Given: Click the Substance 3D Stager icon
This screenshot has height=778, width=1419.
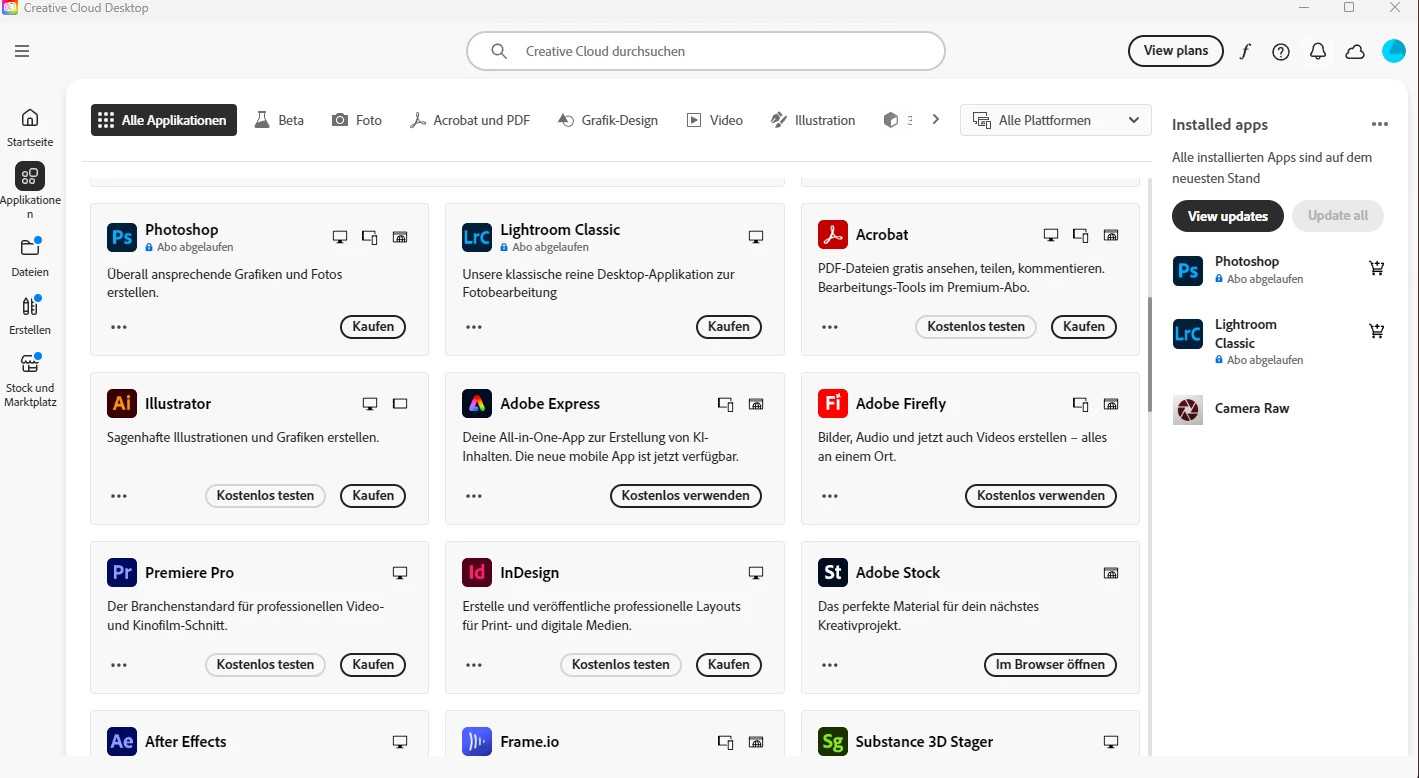Looking at the screenshot, I should point(833,741).
